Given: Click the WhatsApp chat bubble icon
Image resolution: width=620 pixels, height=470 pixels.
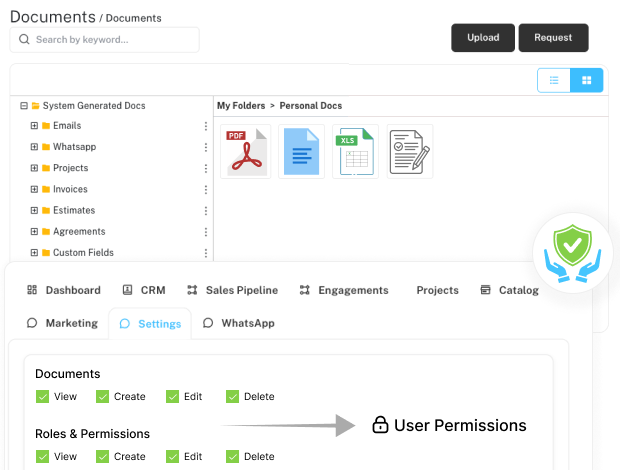Looking at the screenshot, I should click(208, 323).
